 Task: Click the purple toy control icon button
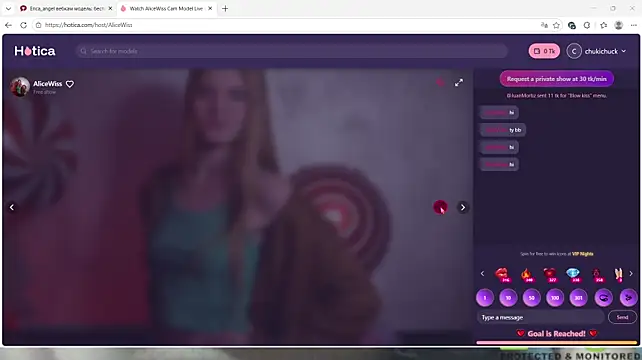tap(604, 298)
